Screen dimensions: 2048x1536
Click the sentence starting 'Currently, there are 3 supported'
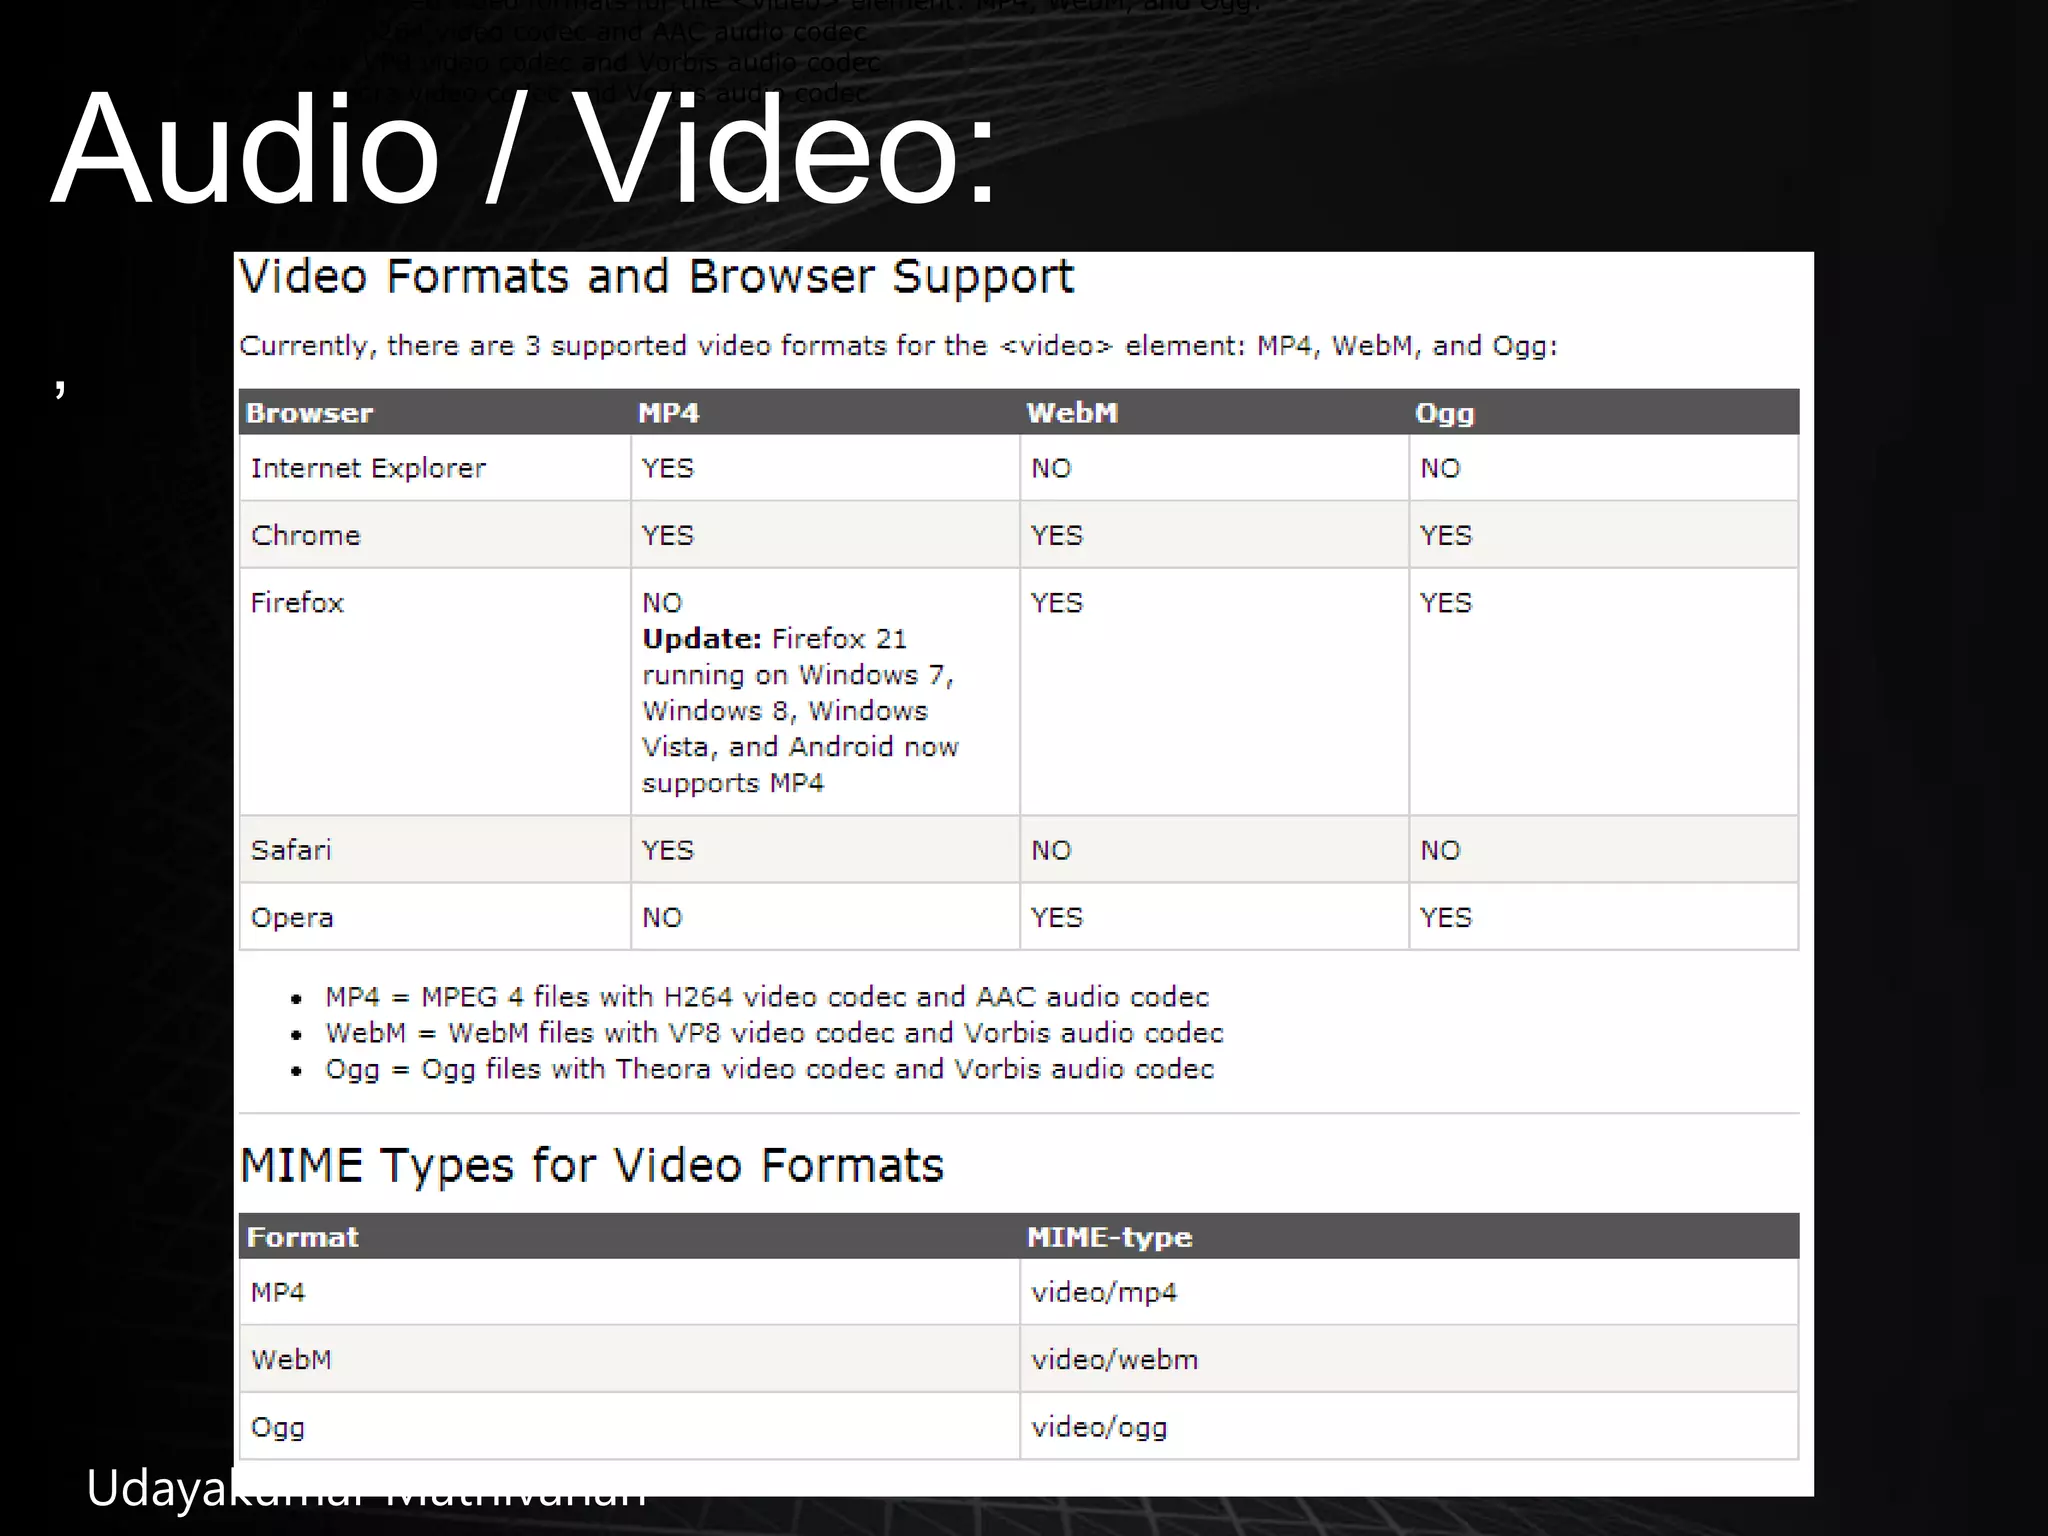click(898, 346)
